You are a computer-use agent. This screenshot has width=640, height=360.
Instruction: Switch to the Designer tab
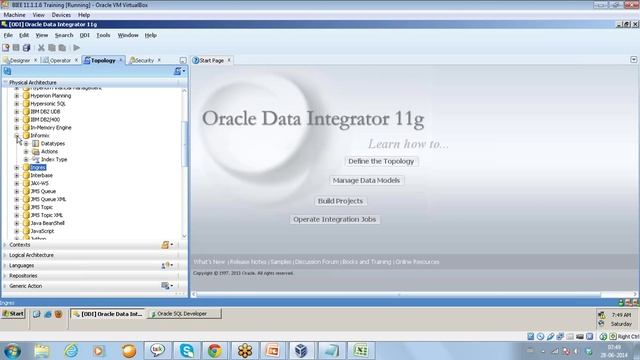coord(20,60)
